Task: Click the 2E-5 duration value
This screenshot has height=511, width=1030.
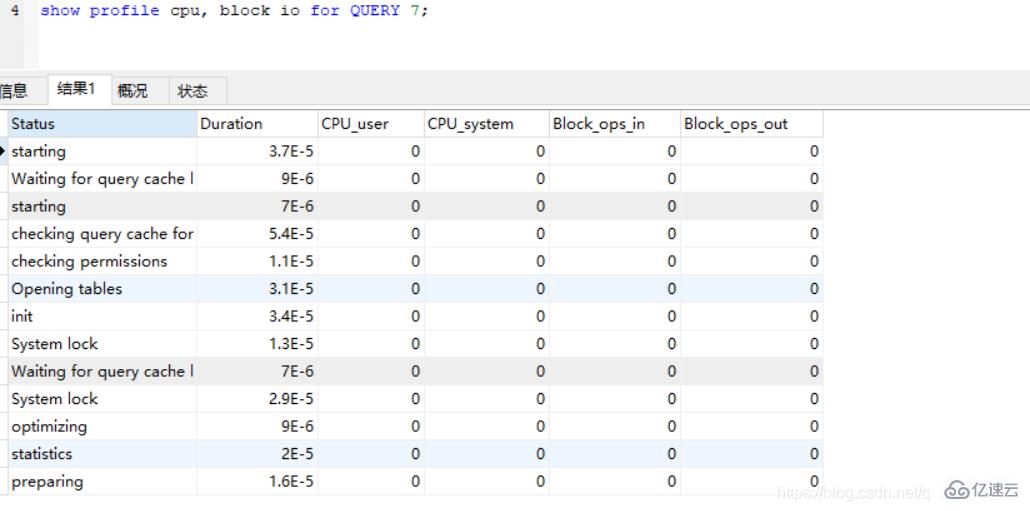Action: coord(298,454)
